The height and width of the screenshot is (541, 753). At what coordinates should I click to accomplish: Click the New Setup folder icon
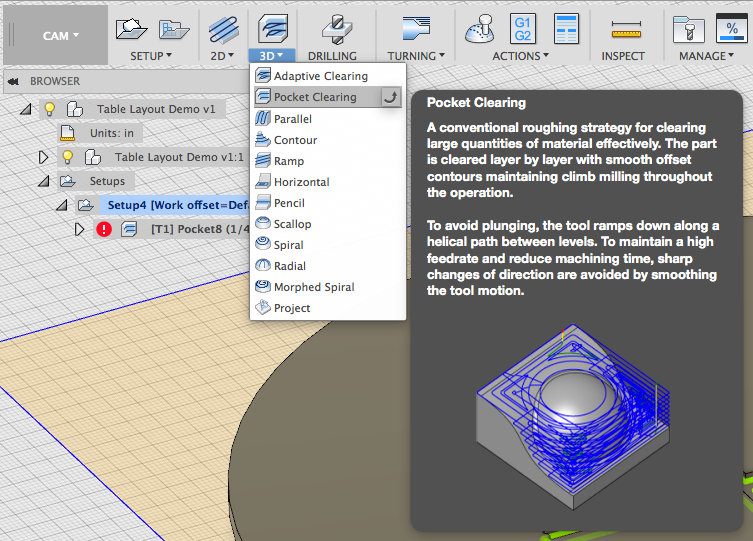click(x=131, y=28)
